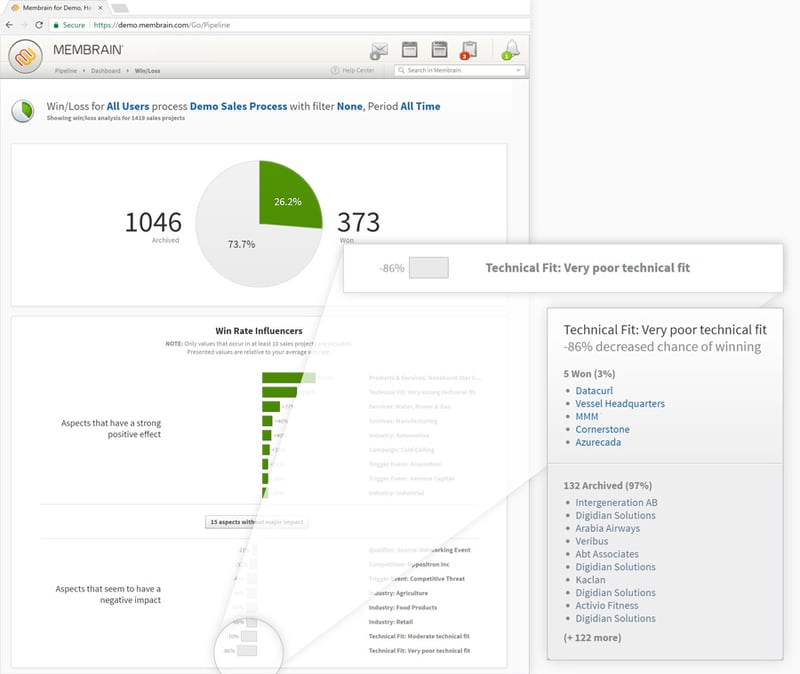Go to the Pipeline breadcrumb

click(x=66, y=71)
